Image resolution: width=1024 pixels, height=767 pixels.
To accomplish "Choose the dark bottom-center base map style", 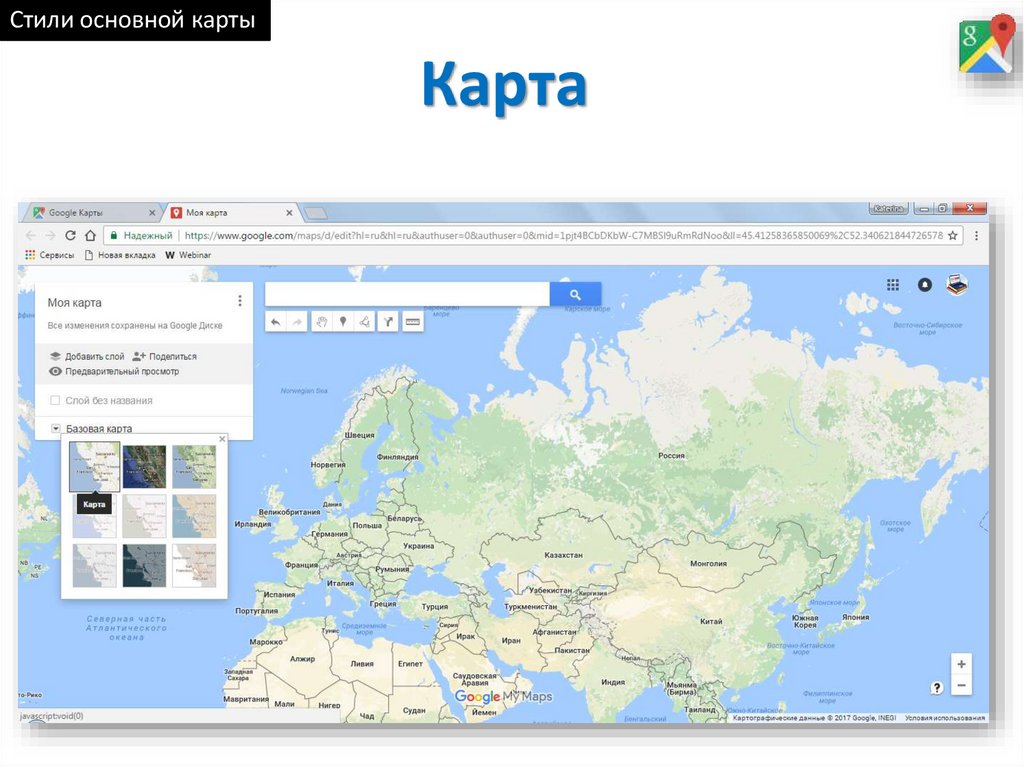I will click(144, 566).
